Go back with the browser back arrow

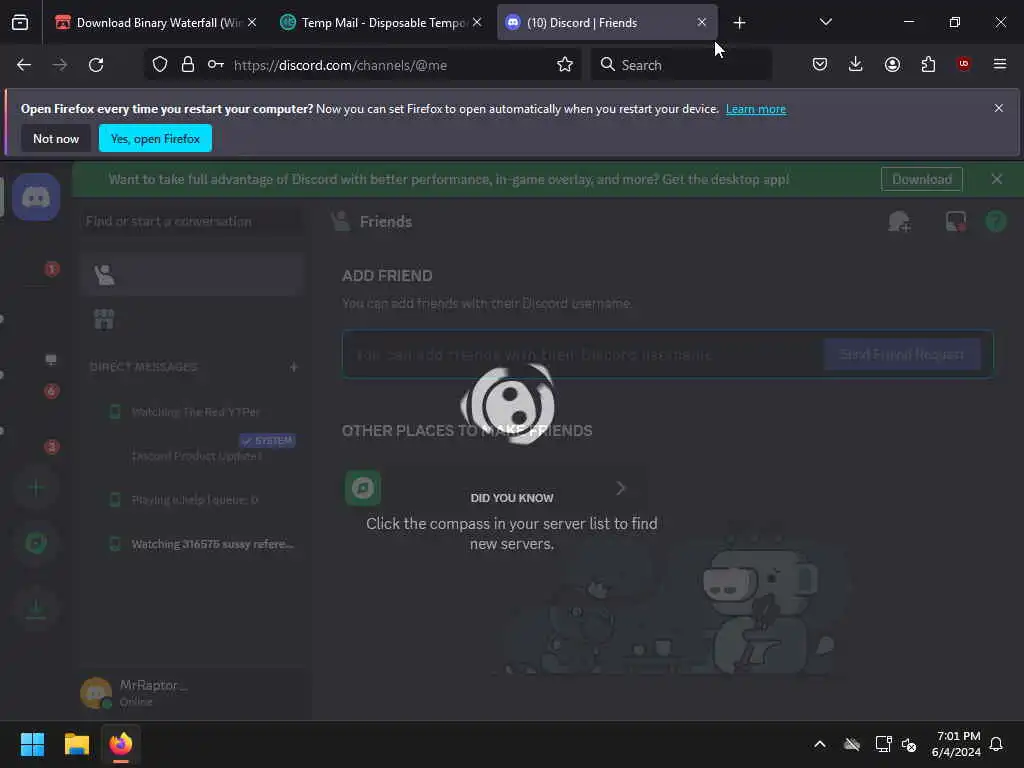pos(24,65)
